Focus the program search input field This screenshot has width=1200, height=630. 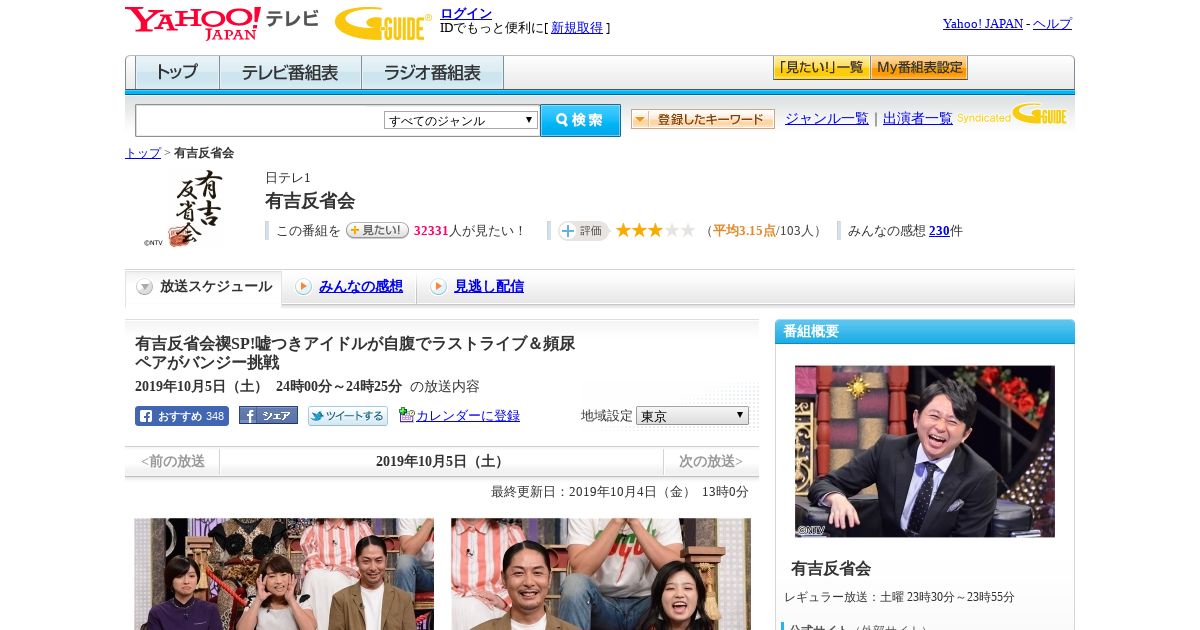259,120
